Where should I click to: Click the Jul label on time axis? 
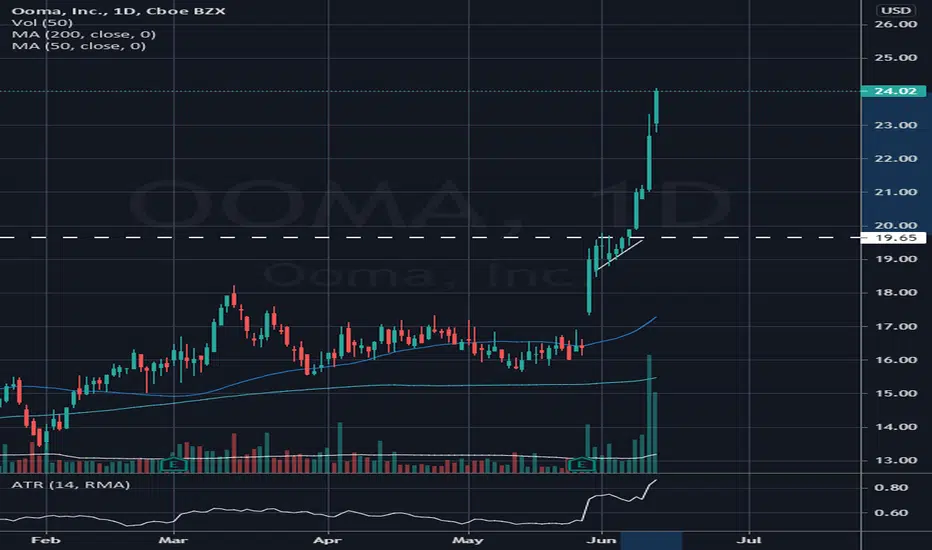tap(749, 540)
